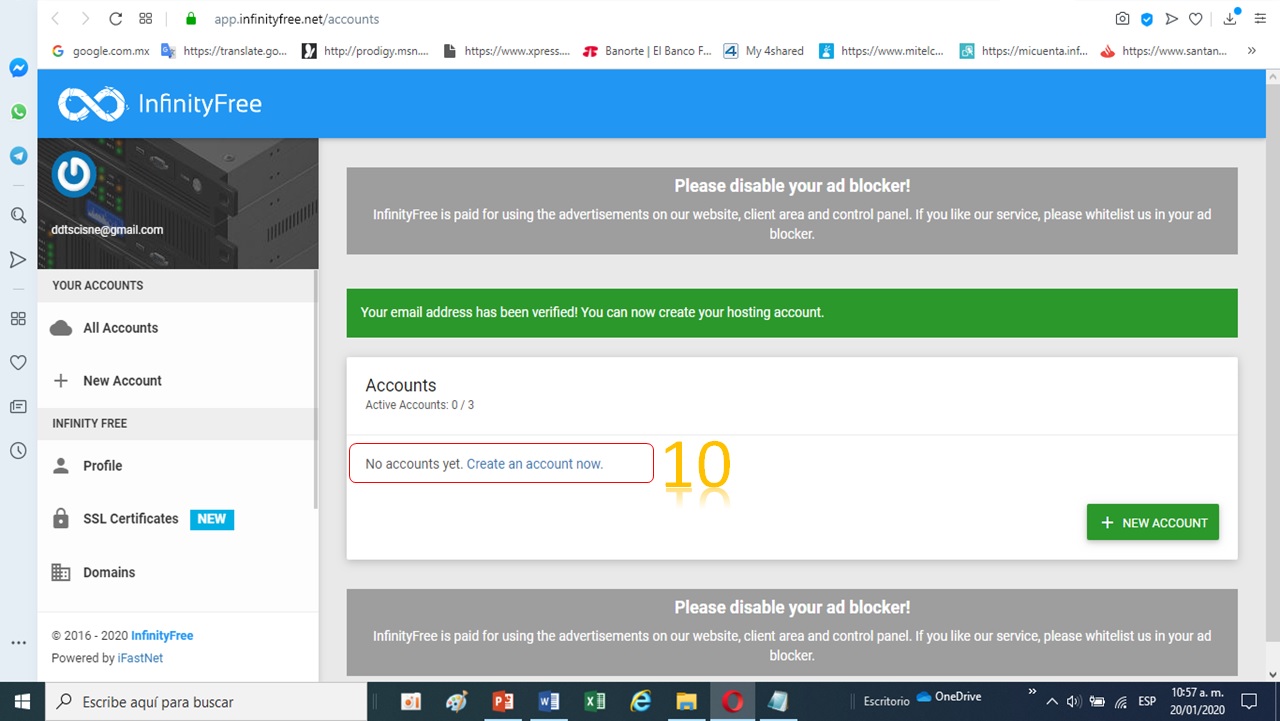This screenshot has height=721, width=1280.
Task: Click the iFastNet footer link
Action: click(x=140, y=658)
